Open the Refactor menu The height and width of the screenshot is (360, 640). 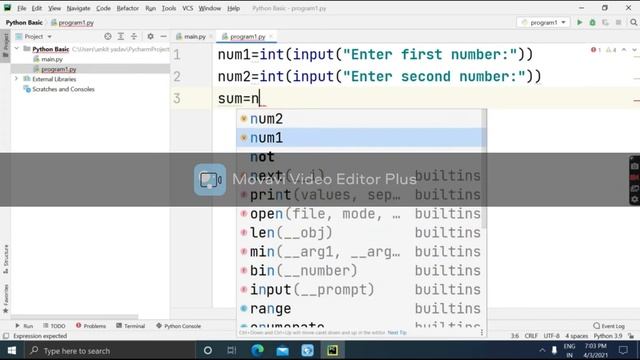[127, 8]
